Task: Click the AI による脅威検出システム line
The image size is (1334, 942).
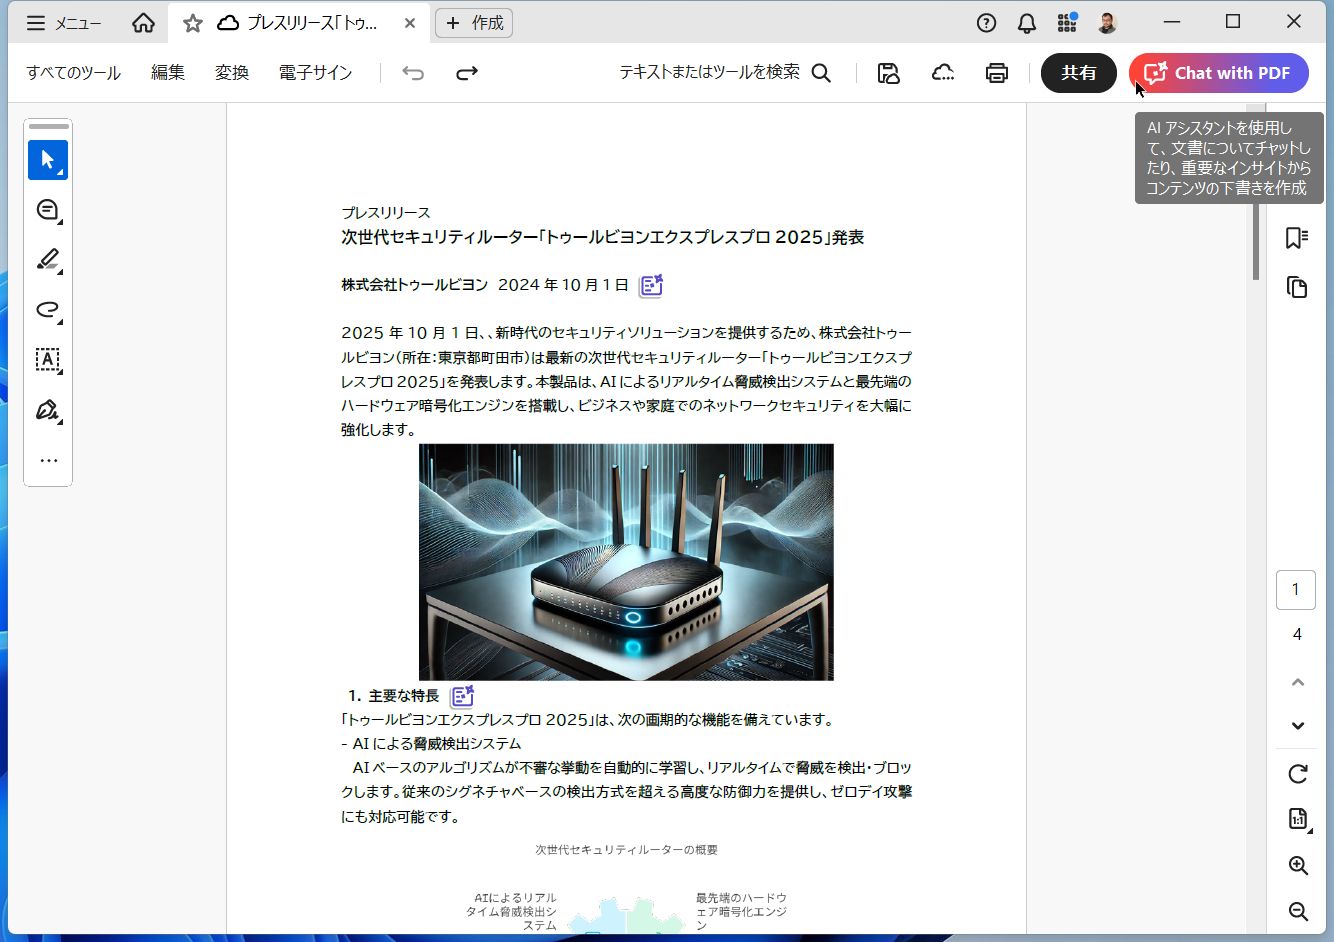Action: [431, 744]
